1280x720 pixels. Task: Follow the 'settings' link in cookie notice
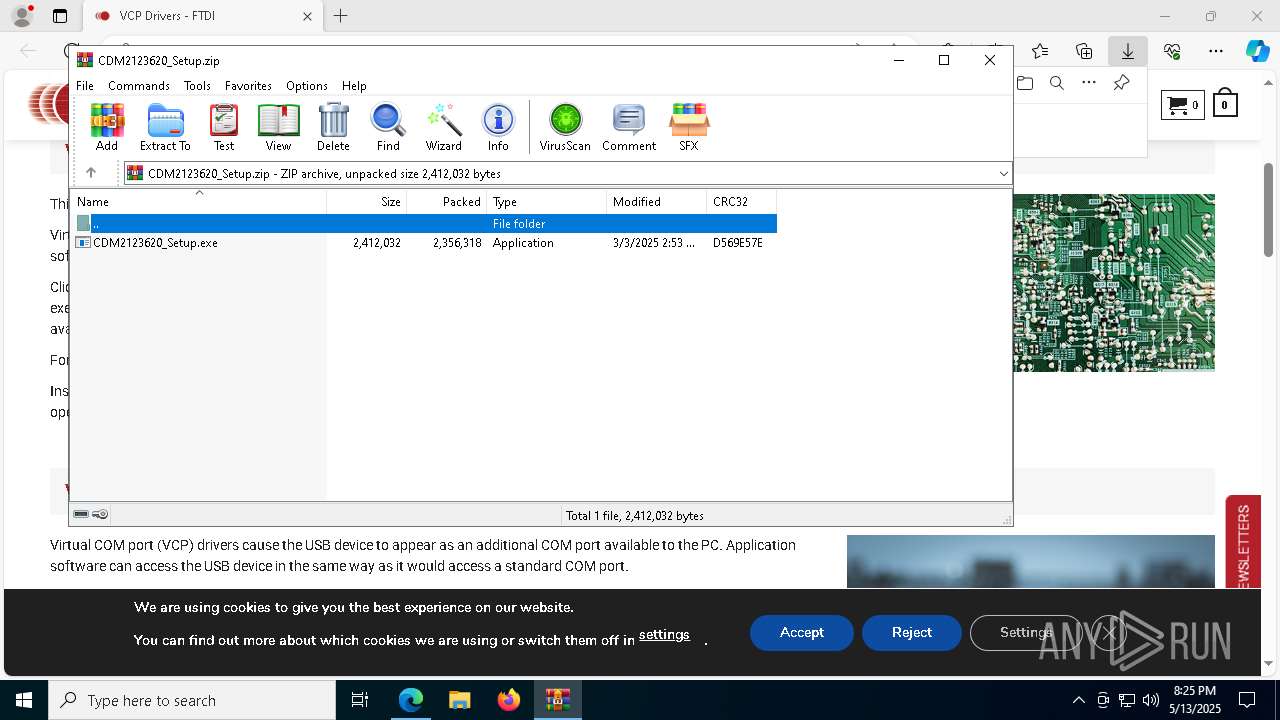664,635
